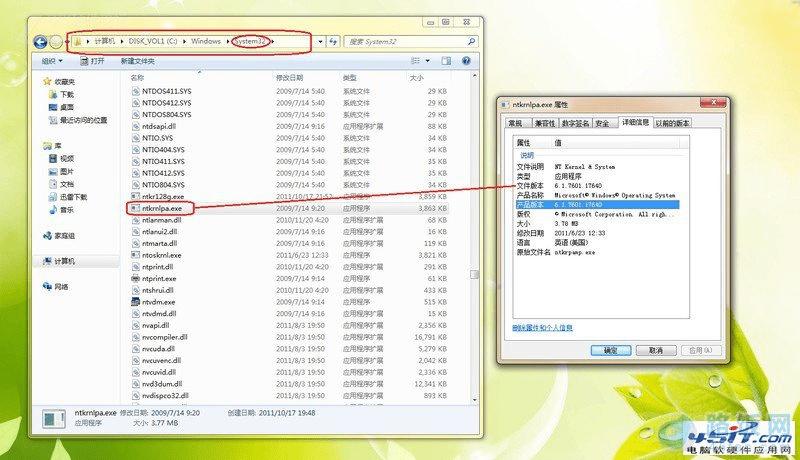Viewport: 800px width, 460px height.
Task: Click the 打开 toolbar button
Action: pos(92,61)
